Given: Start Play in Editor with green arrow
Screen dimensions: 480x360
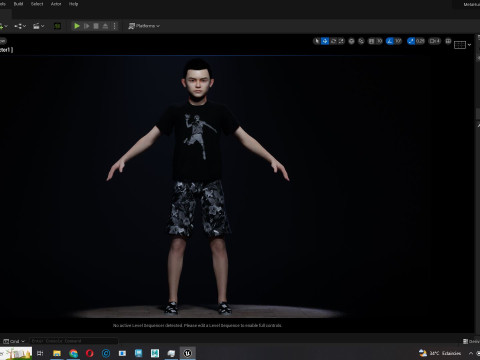Looking at the screenshot, I should (77, 26).
